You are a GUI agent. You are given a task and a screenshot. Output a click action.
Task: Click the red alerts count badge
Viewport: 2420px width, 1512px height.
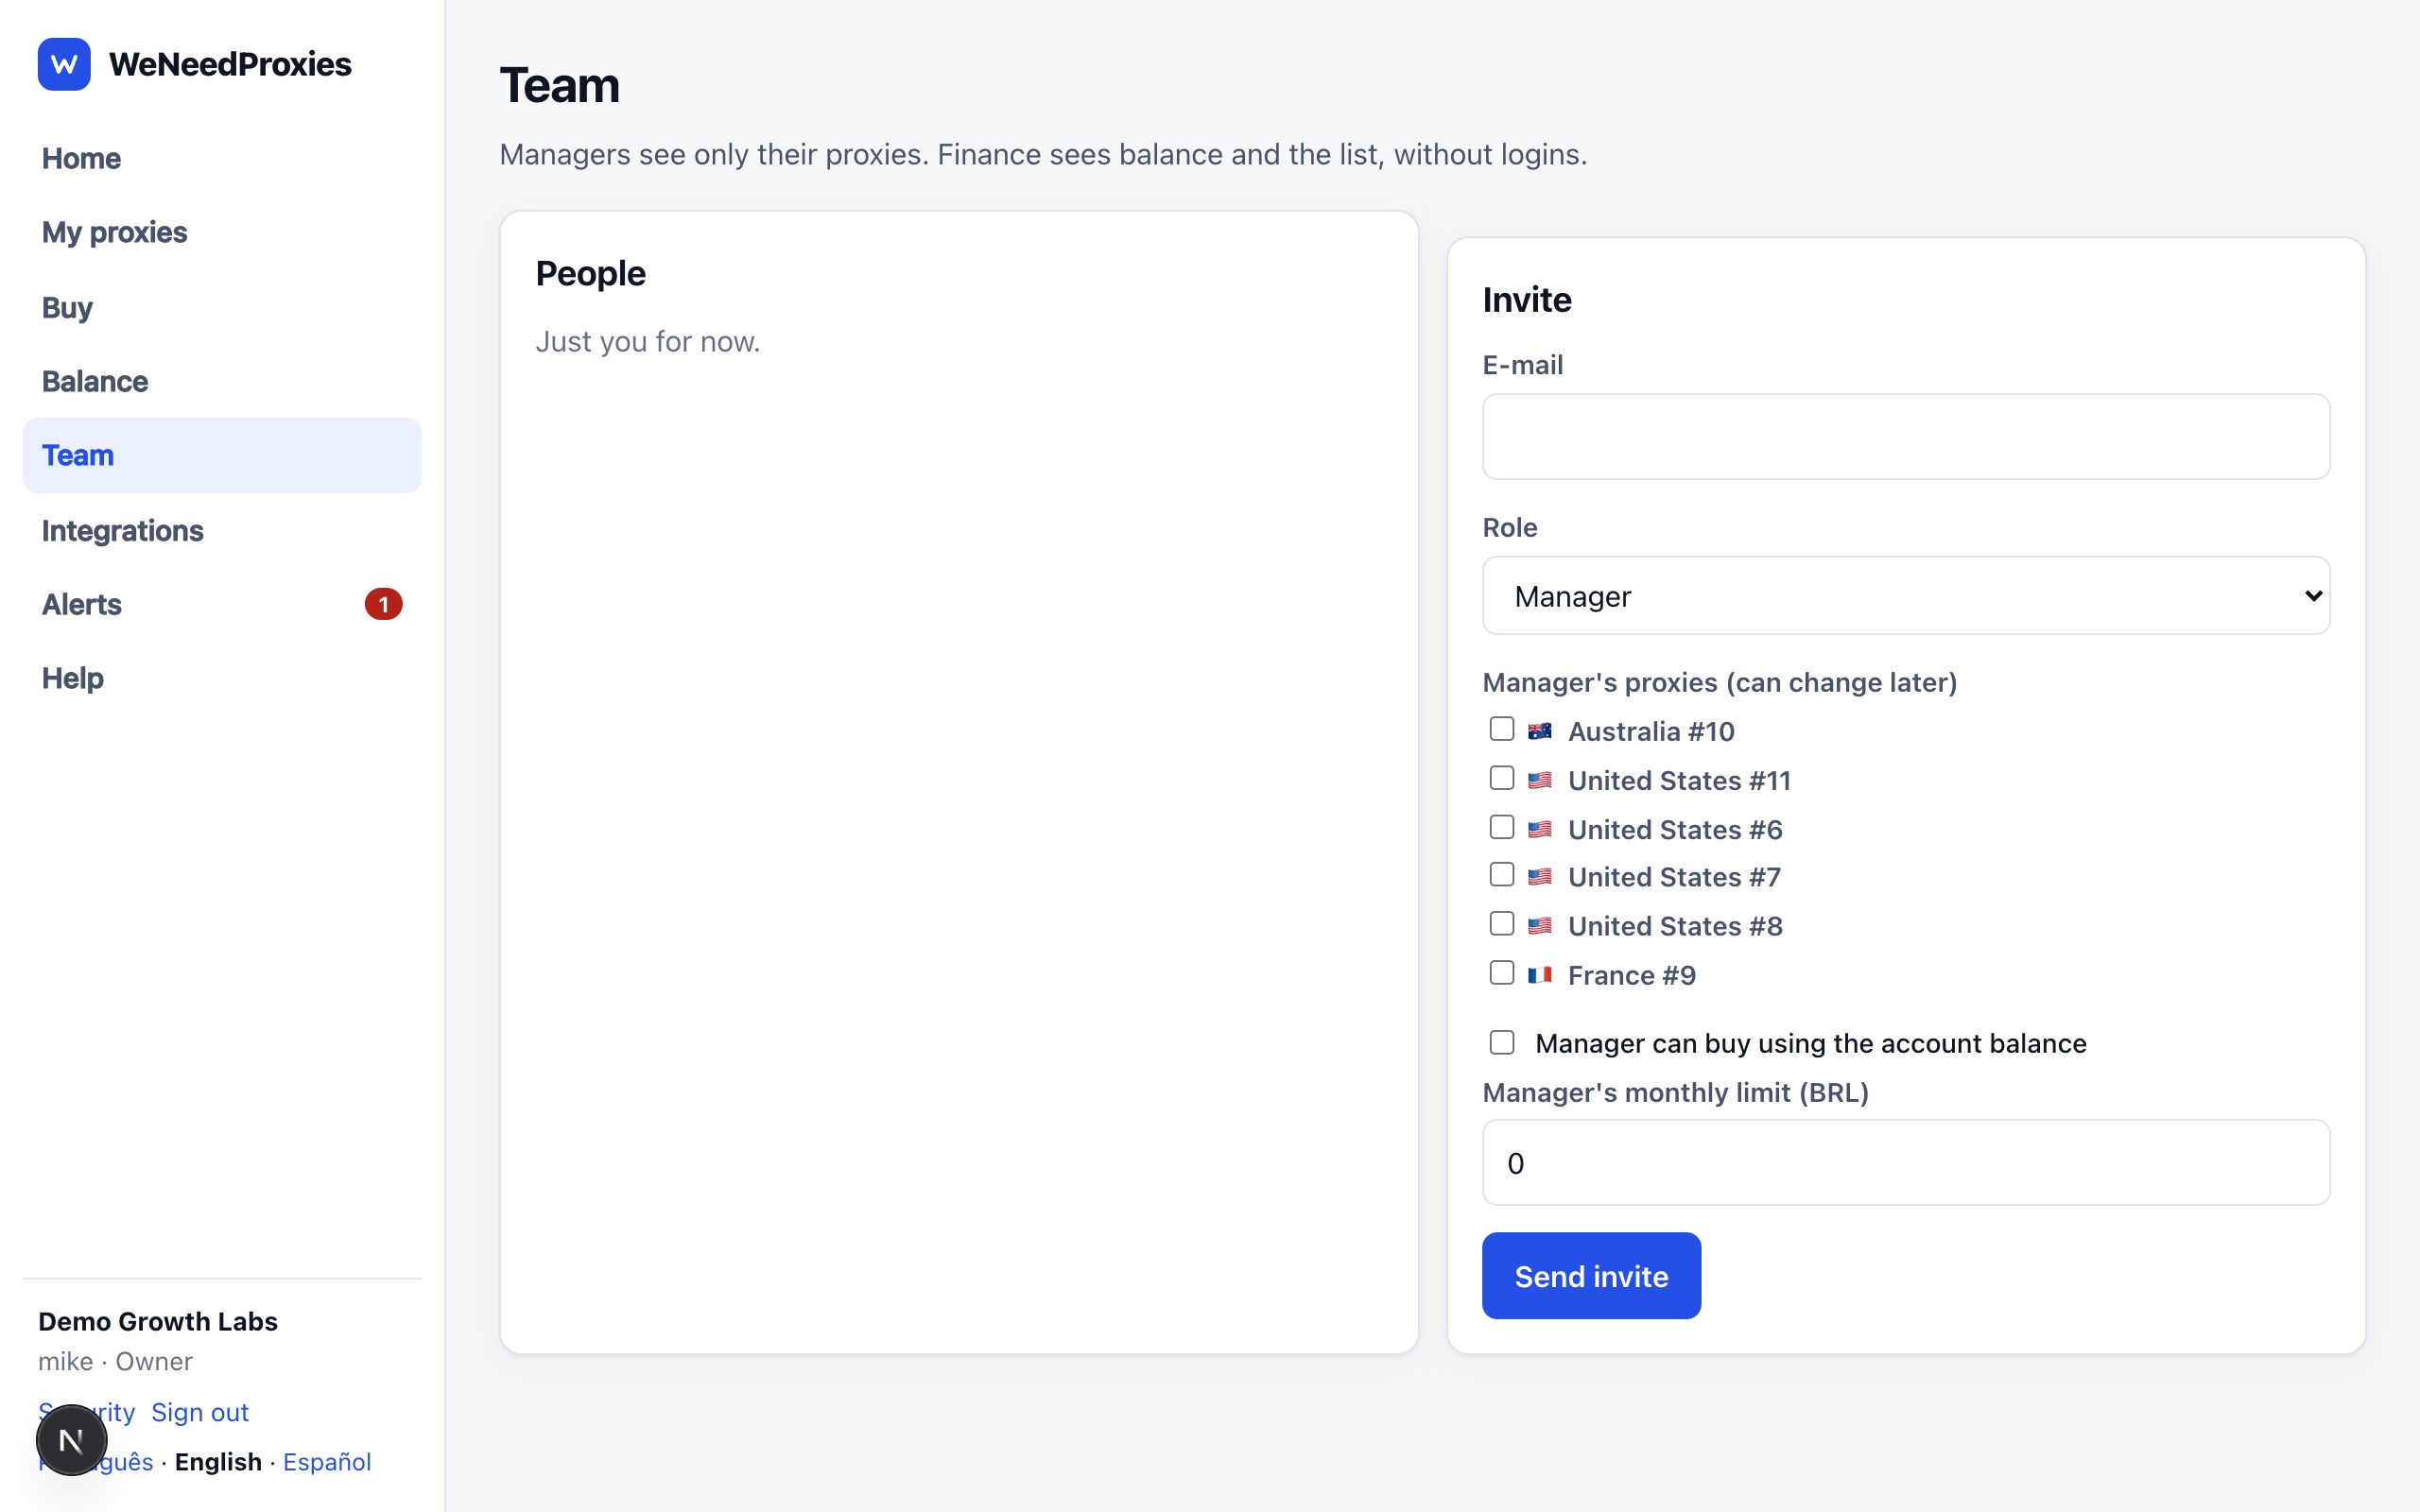pos(383,604)
